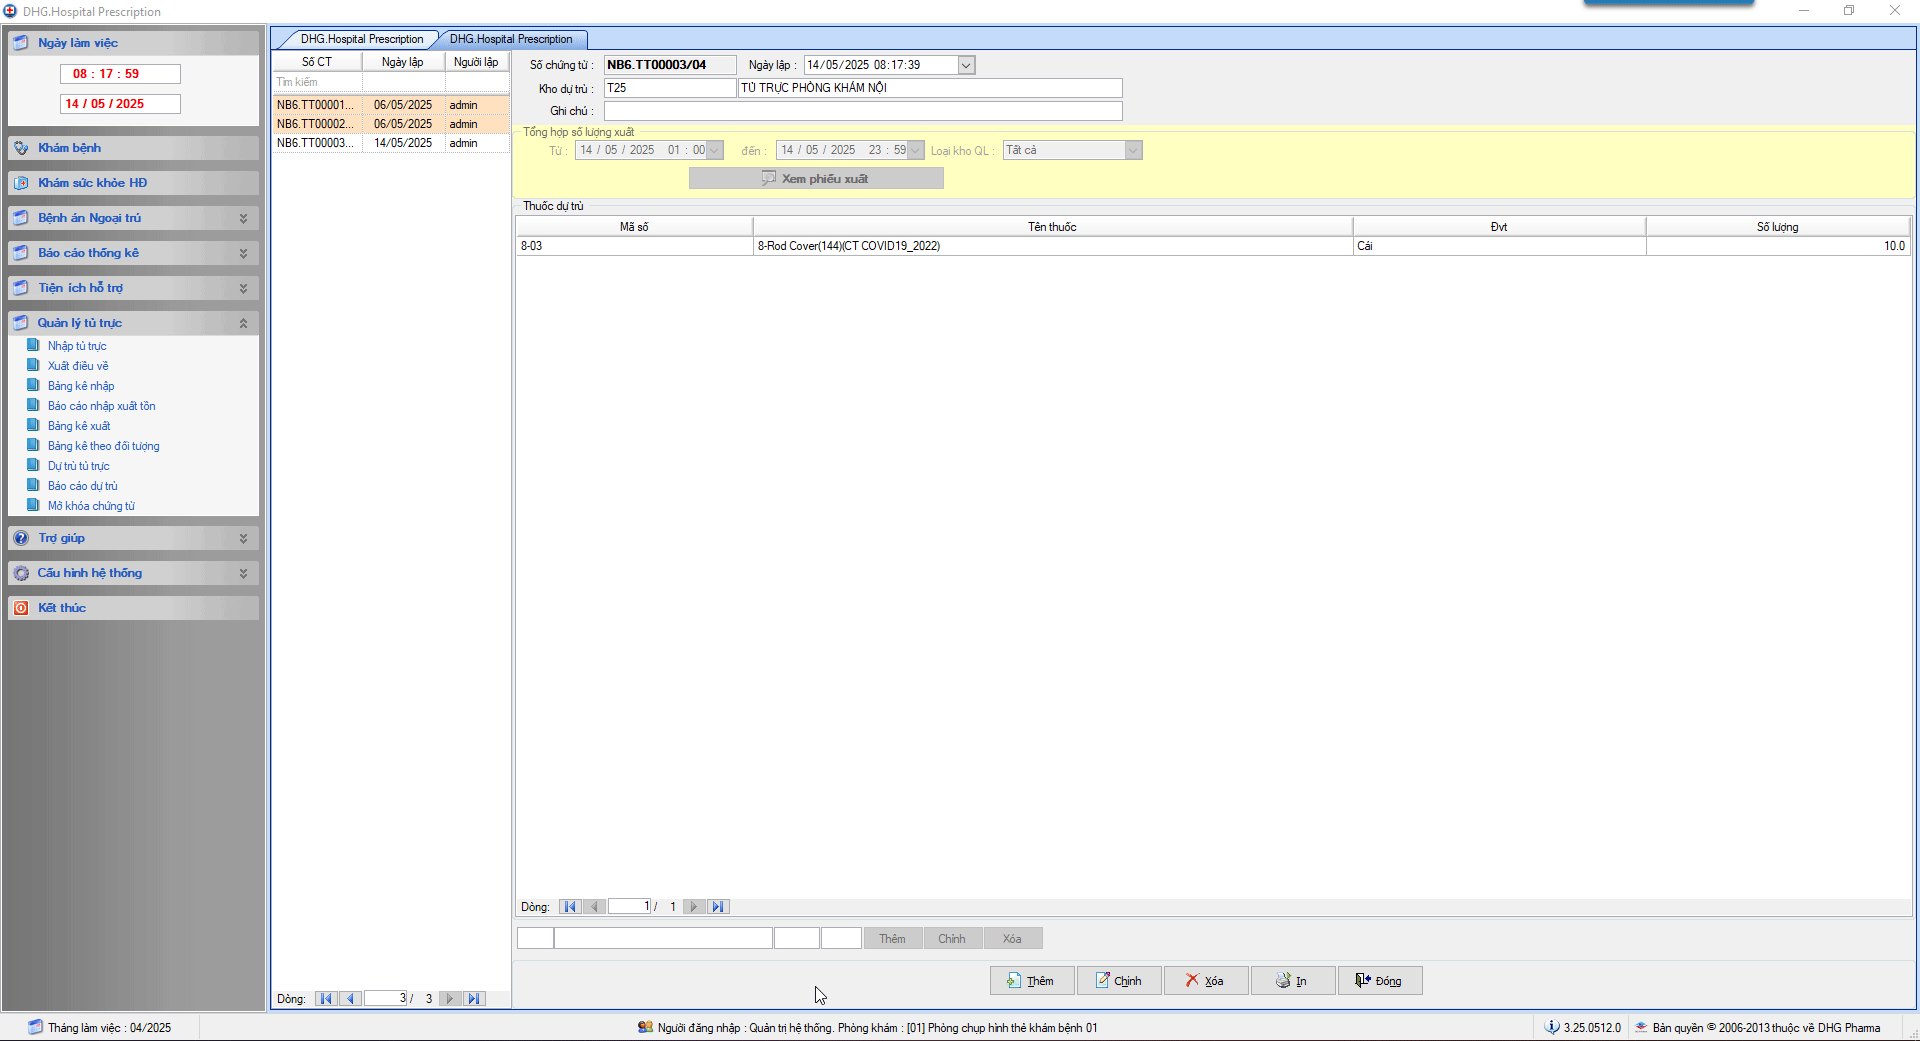Switch to the first DHG.Hospital Prescription tab

click(x=362, y=39)
